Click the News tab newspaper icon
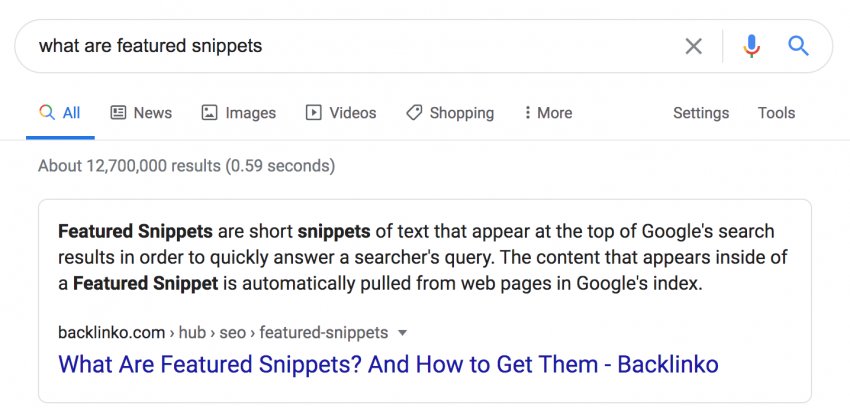Screen dimensions: 850x408 pos(118,113)
